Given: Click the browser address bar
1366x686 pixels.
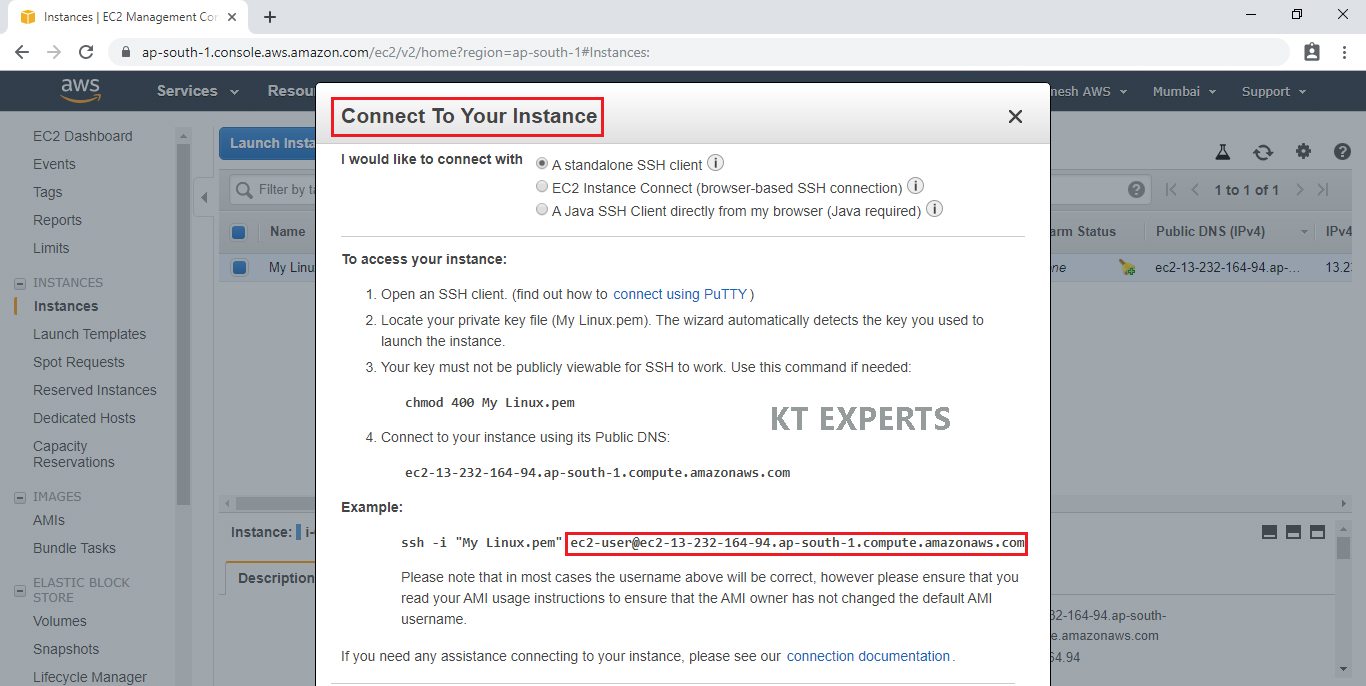Looking at the screenshot, I should [700, 52].
